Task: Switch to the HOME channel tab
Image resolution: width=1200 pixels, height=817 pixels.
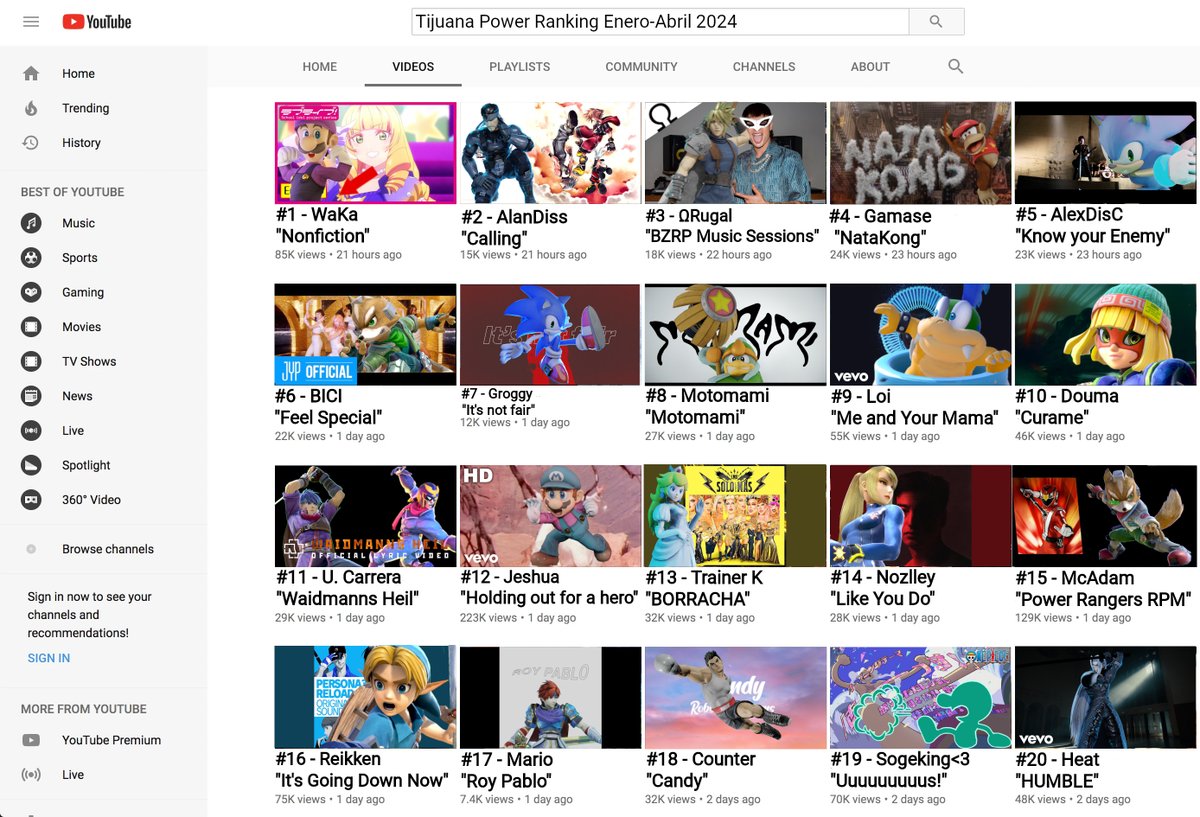Action: (x=320, y=67)
